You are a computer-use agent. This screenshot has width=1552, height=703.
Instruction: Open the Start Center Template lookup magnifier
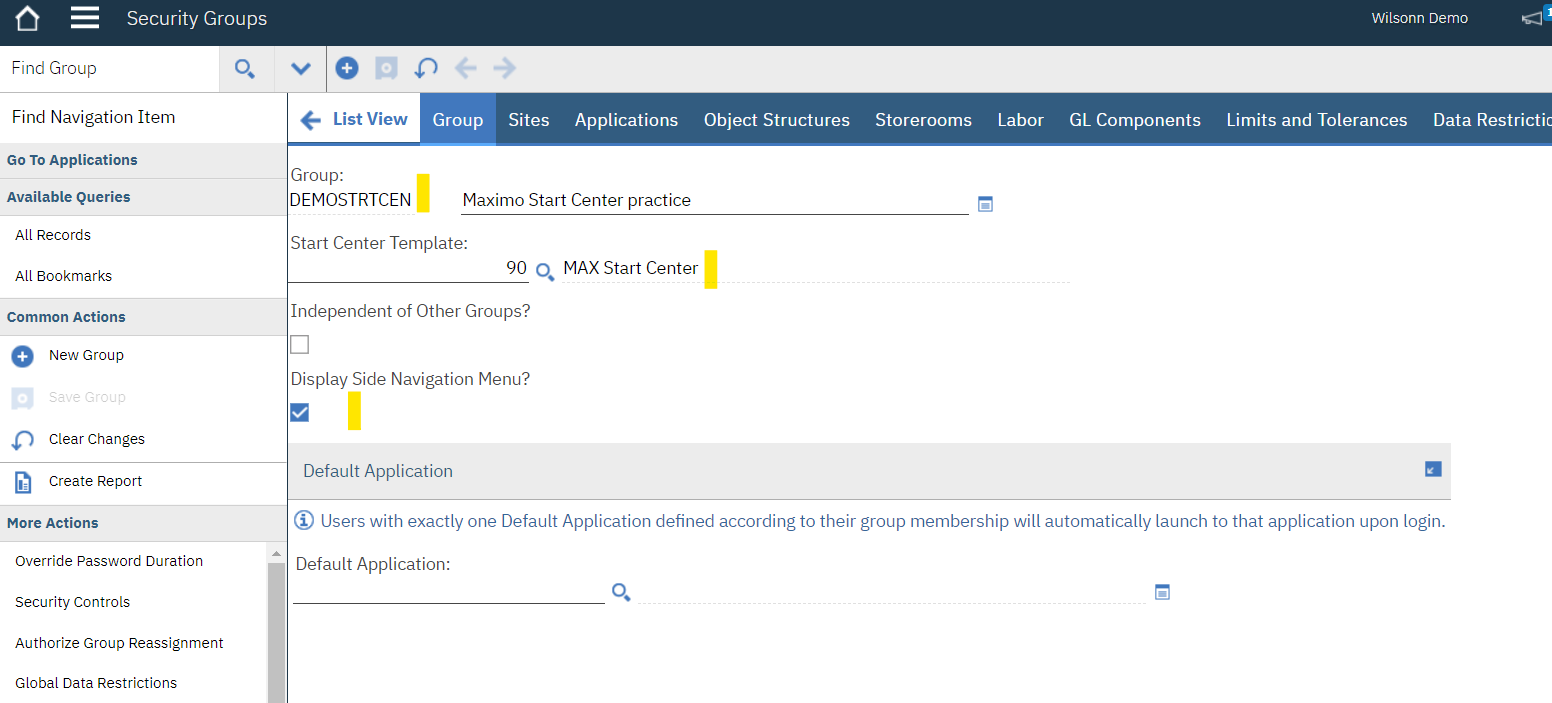544,271
